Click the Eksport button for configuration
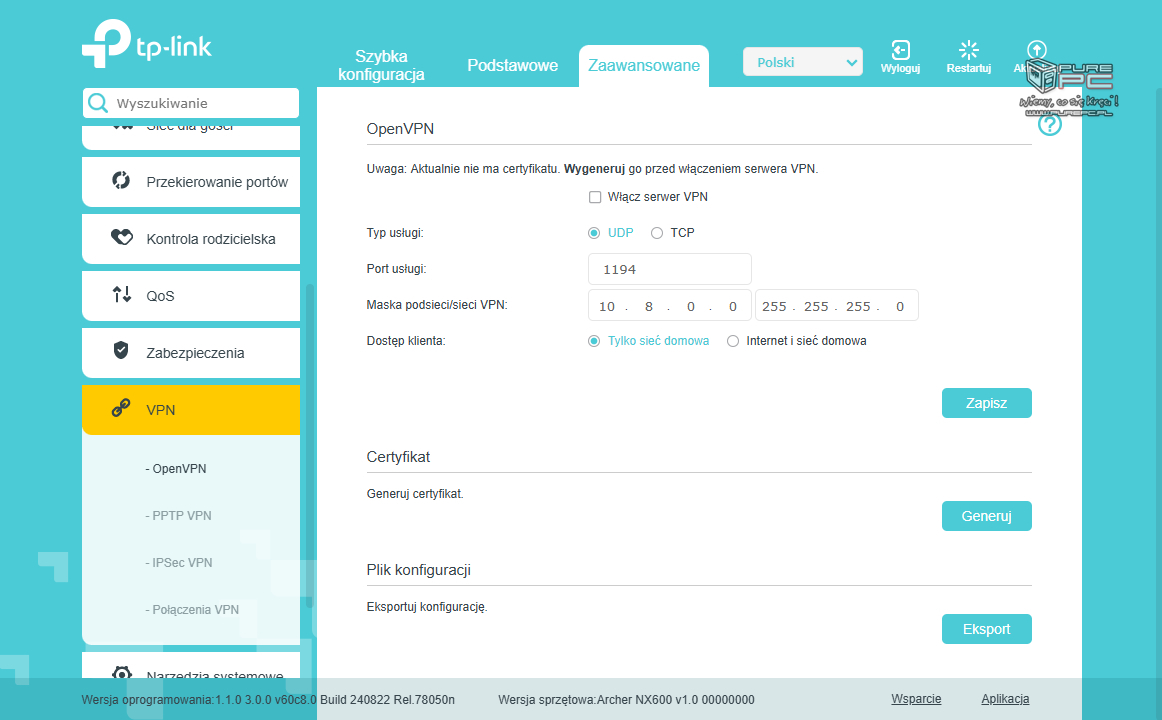This screenshot has height=720, width=1162. (986, 628)
